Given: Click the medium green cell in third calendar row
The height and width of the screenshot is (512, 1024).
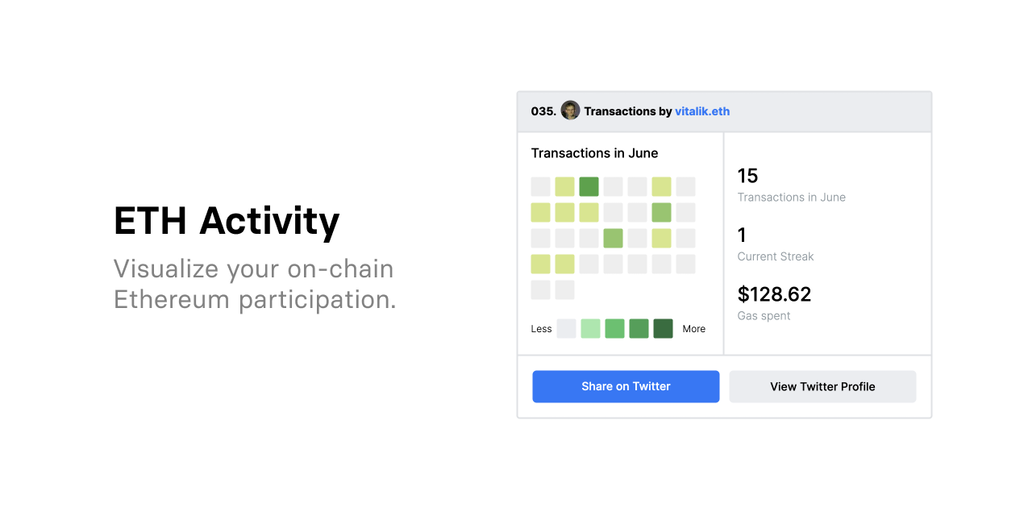Looking at the screenshot, I should click(x=613, y=238).
